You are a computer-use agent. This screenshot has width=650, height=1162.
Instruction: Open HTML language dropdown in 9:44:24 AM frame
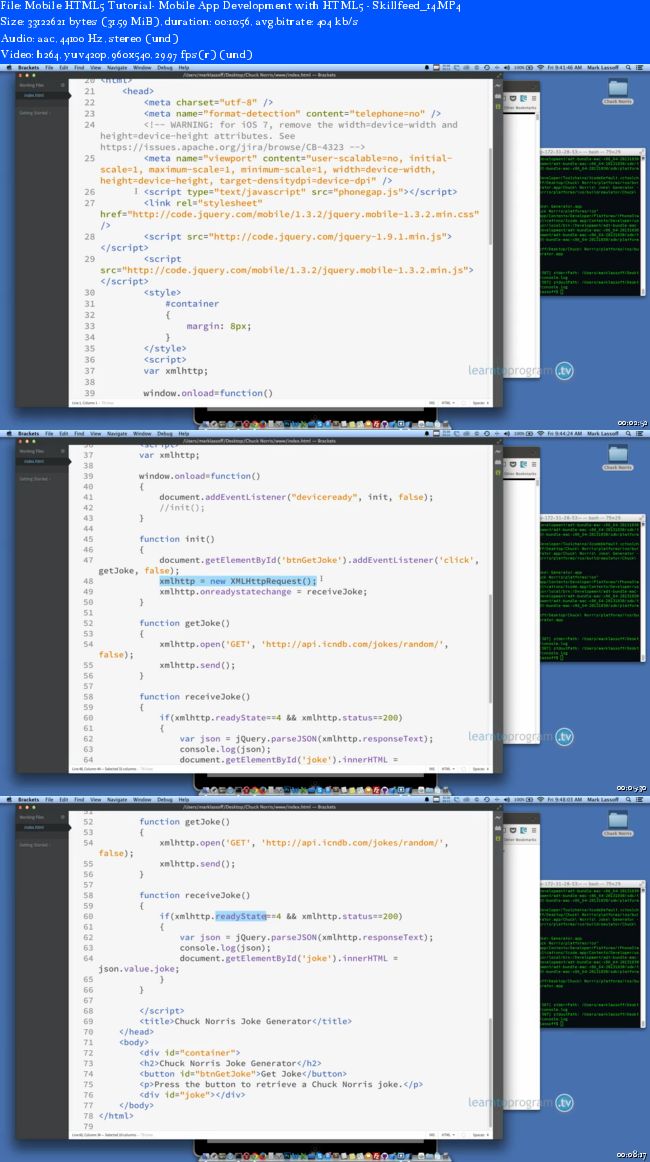[447, 769]
